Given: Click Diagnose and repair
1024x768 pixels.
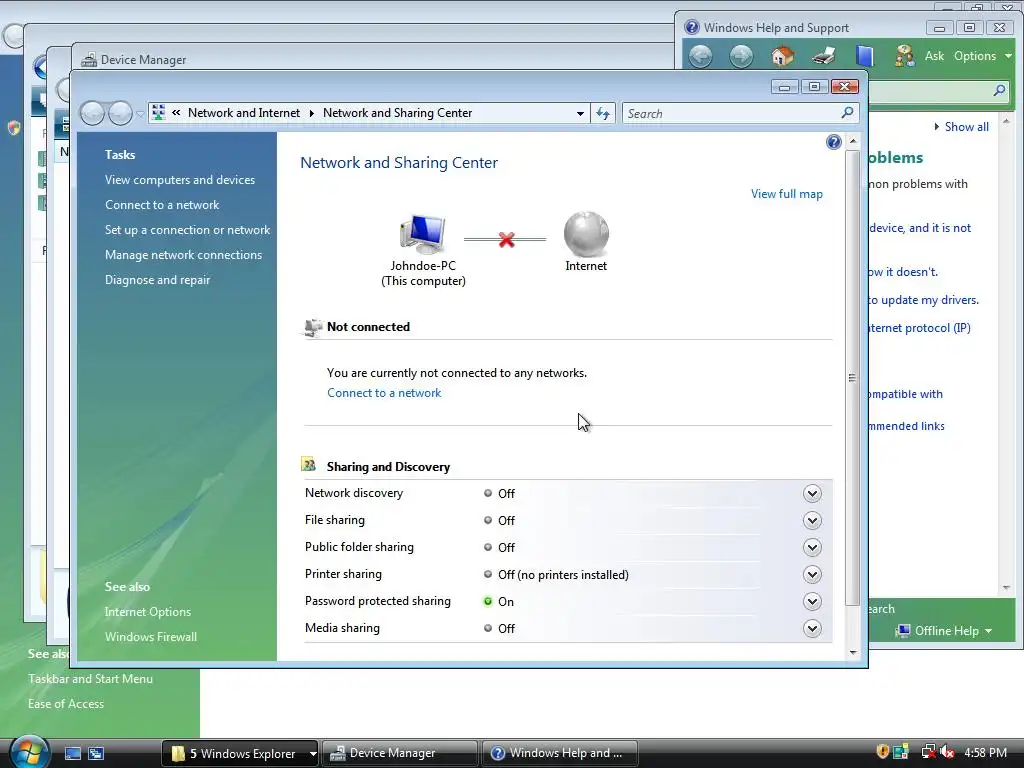Looking at the screenshot, I should coord(157,280).
